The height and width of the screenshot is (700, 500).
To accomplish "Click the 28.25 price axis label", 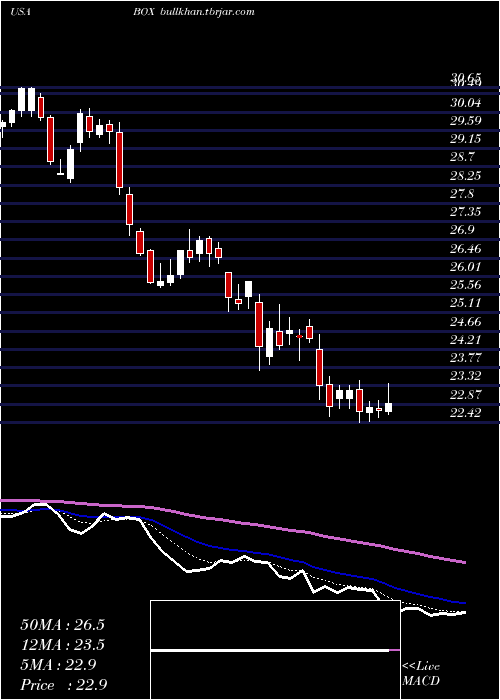I will (x=466, y=176).
